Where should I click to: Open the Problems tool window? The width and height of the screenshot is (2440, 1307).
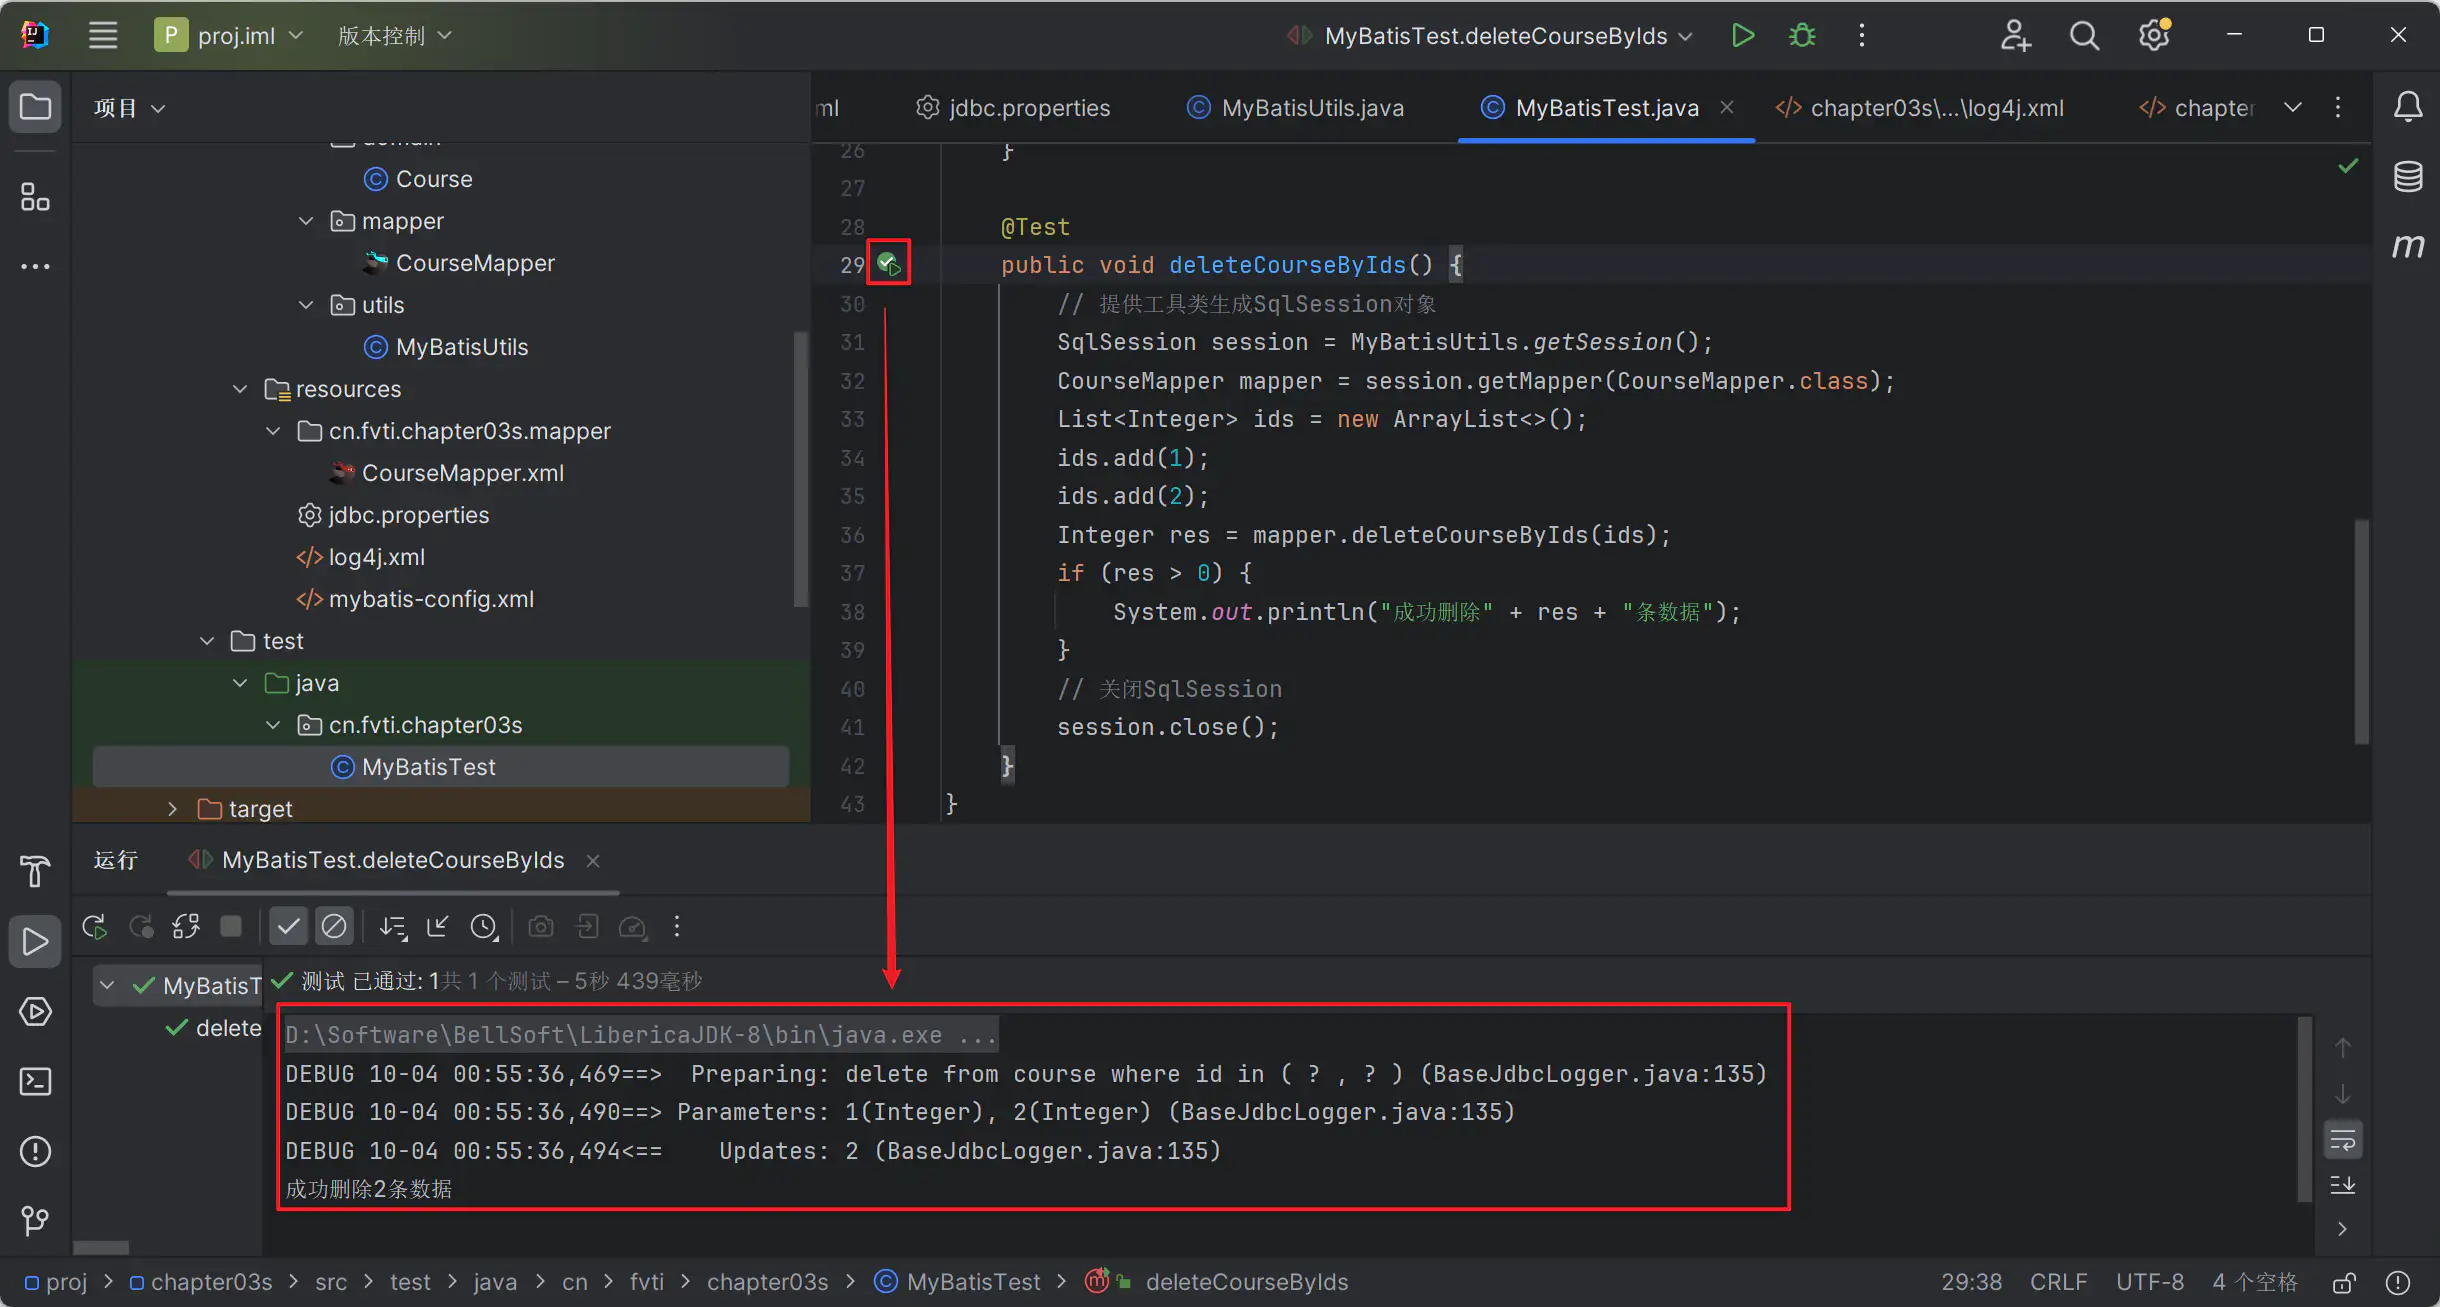point(35,1151)
